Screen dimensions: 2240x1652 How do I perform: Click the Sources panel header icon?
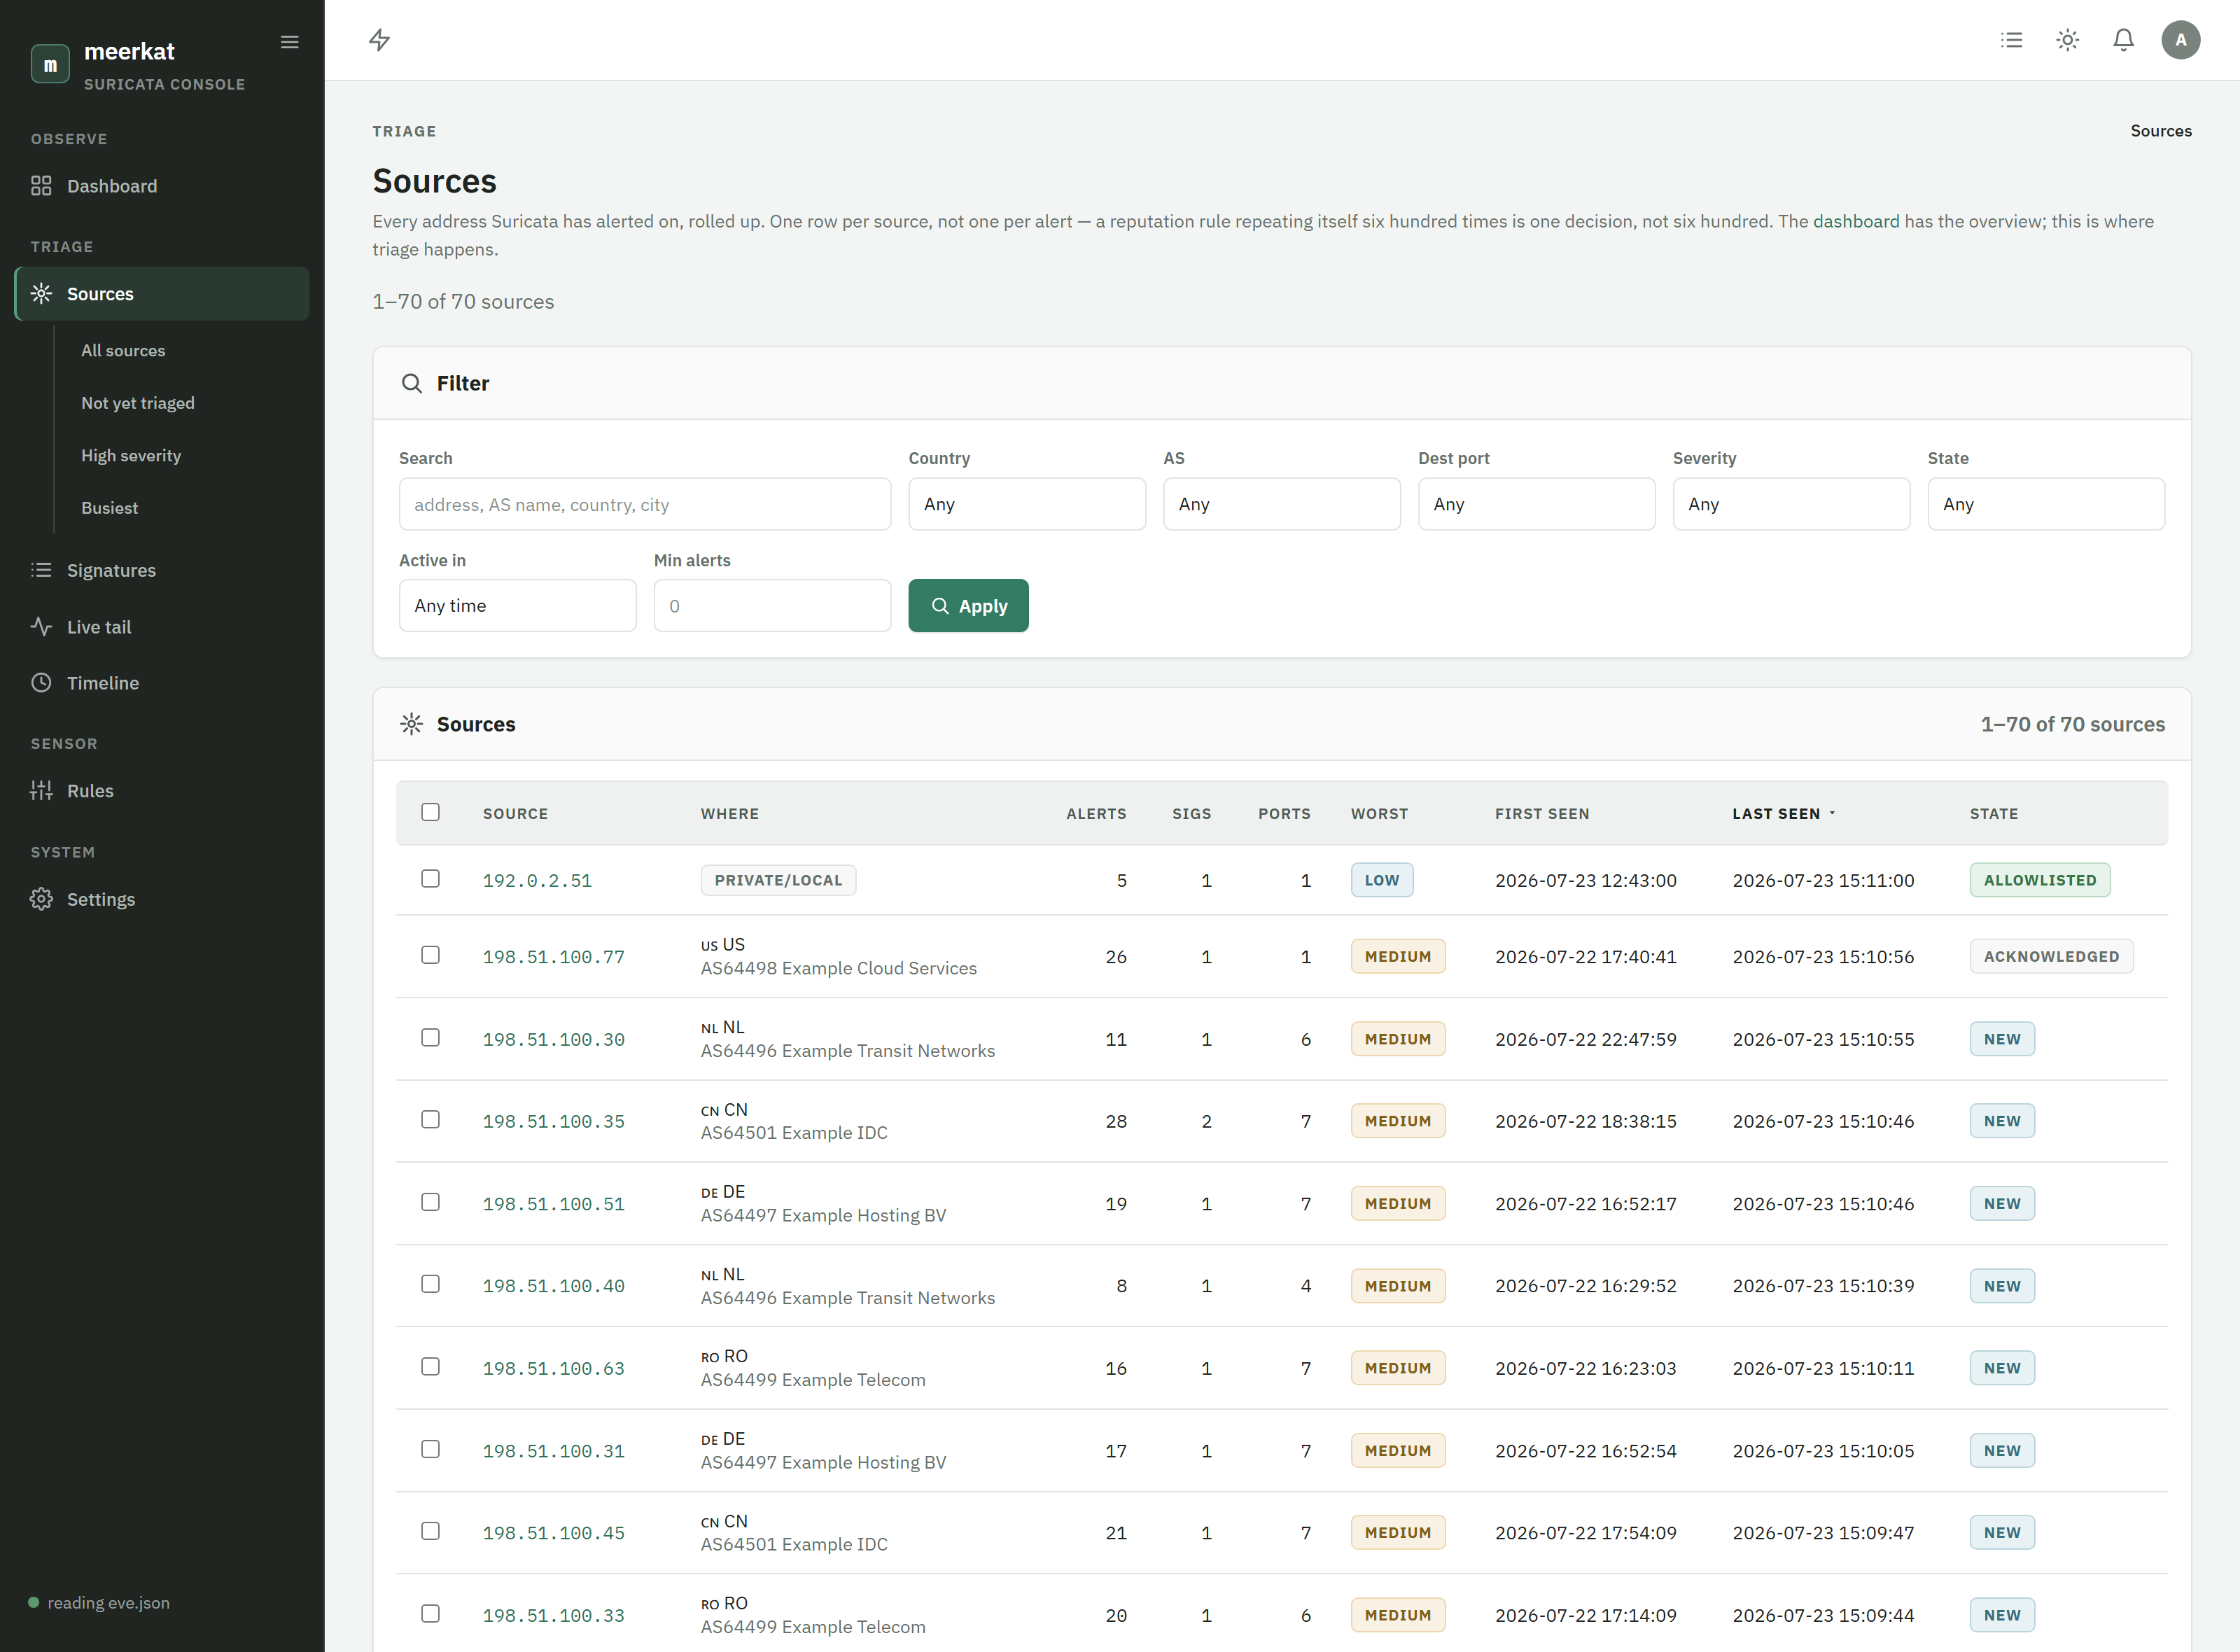tap(412, 724)
